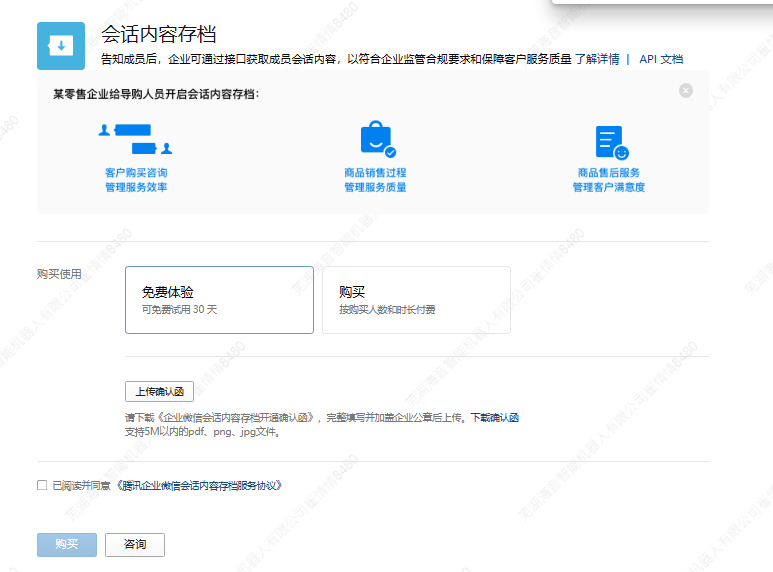Viewport: 773px width, 572px height.
Task: Click the 下载确认函 download link
Action: tap(495, 417)
